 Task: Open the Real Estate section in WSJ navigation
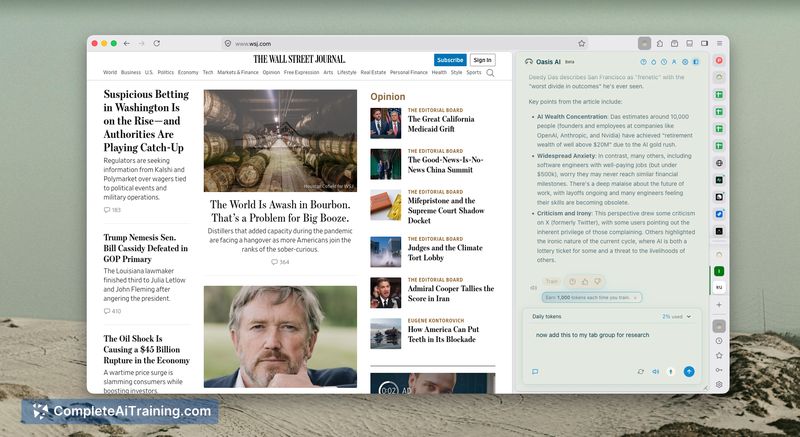point(373,72)
